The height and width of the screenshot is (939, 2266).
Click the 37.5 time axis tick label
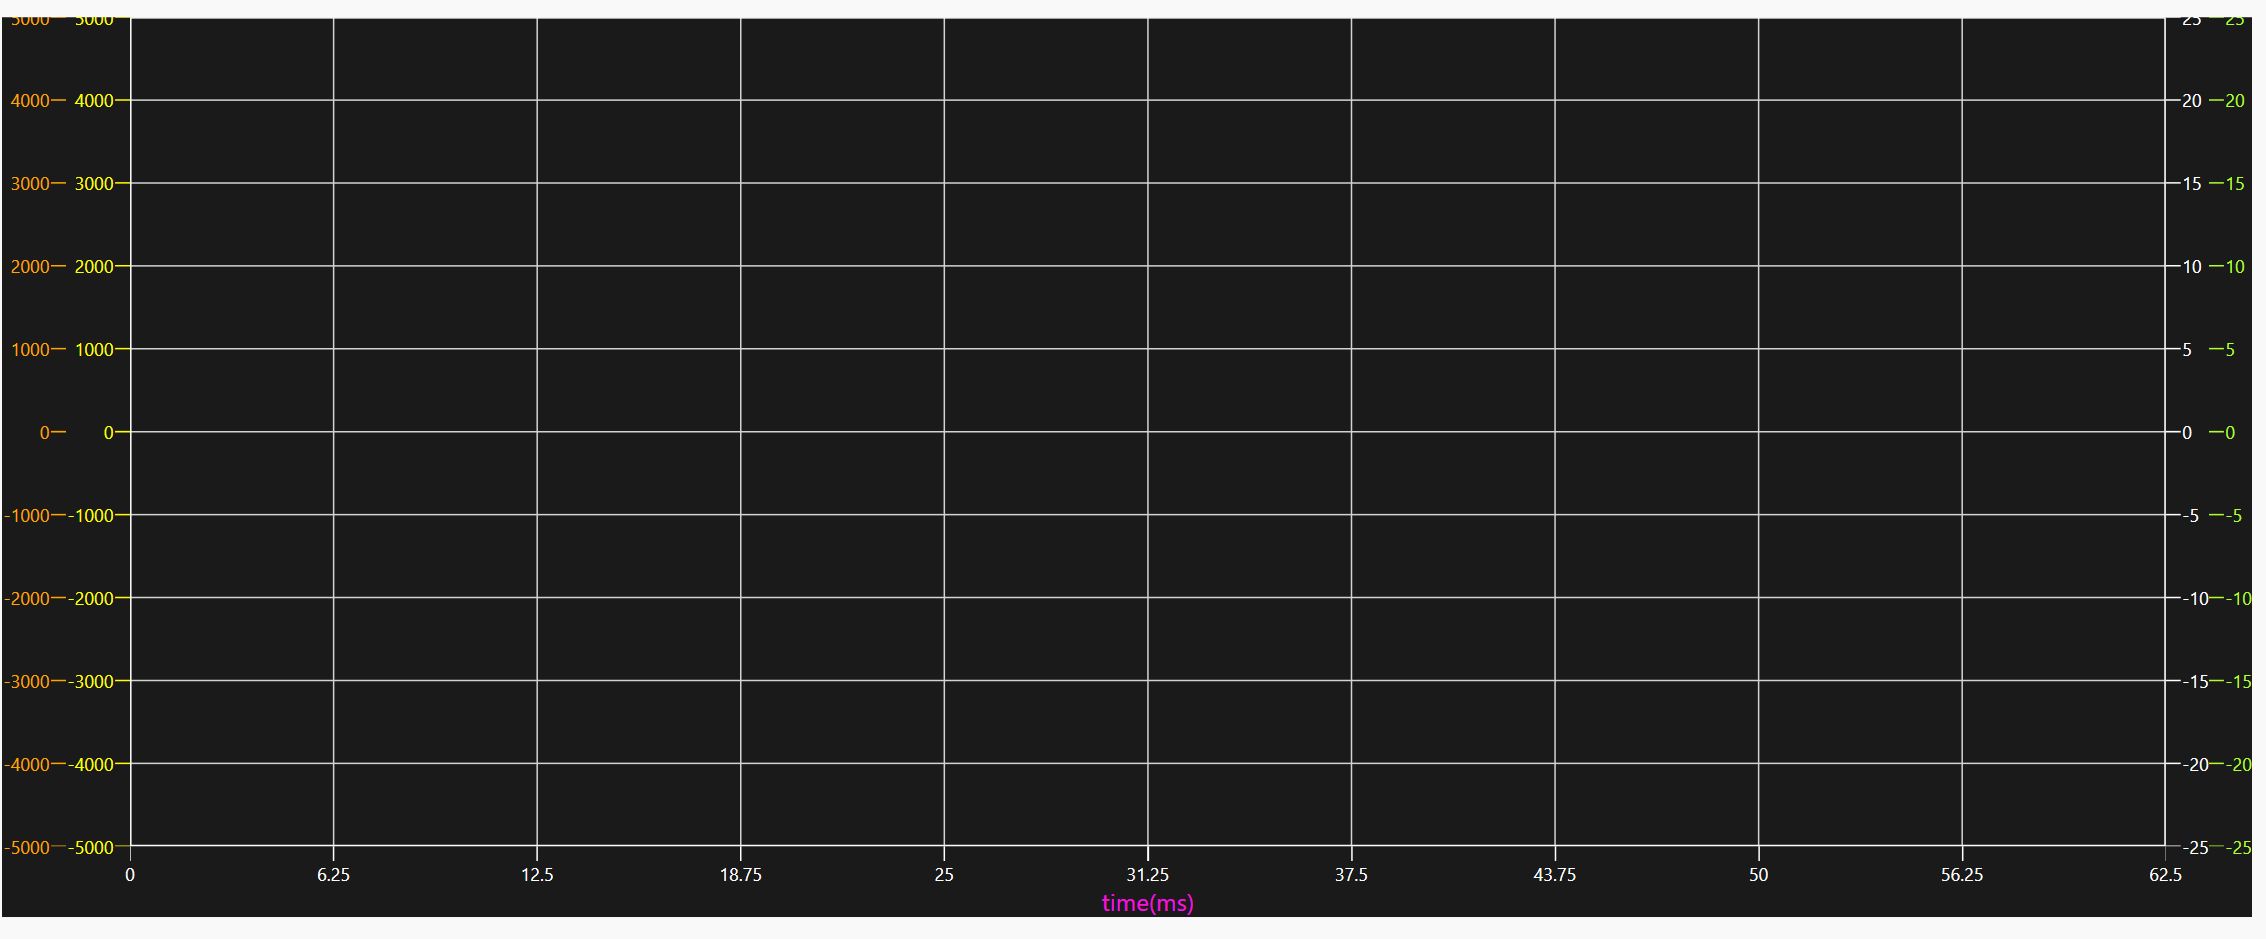(1351, 875)
